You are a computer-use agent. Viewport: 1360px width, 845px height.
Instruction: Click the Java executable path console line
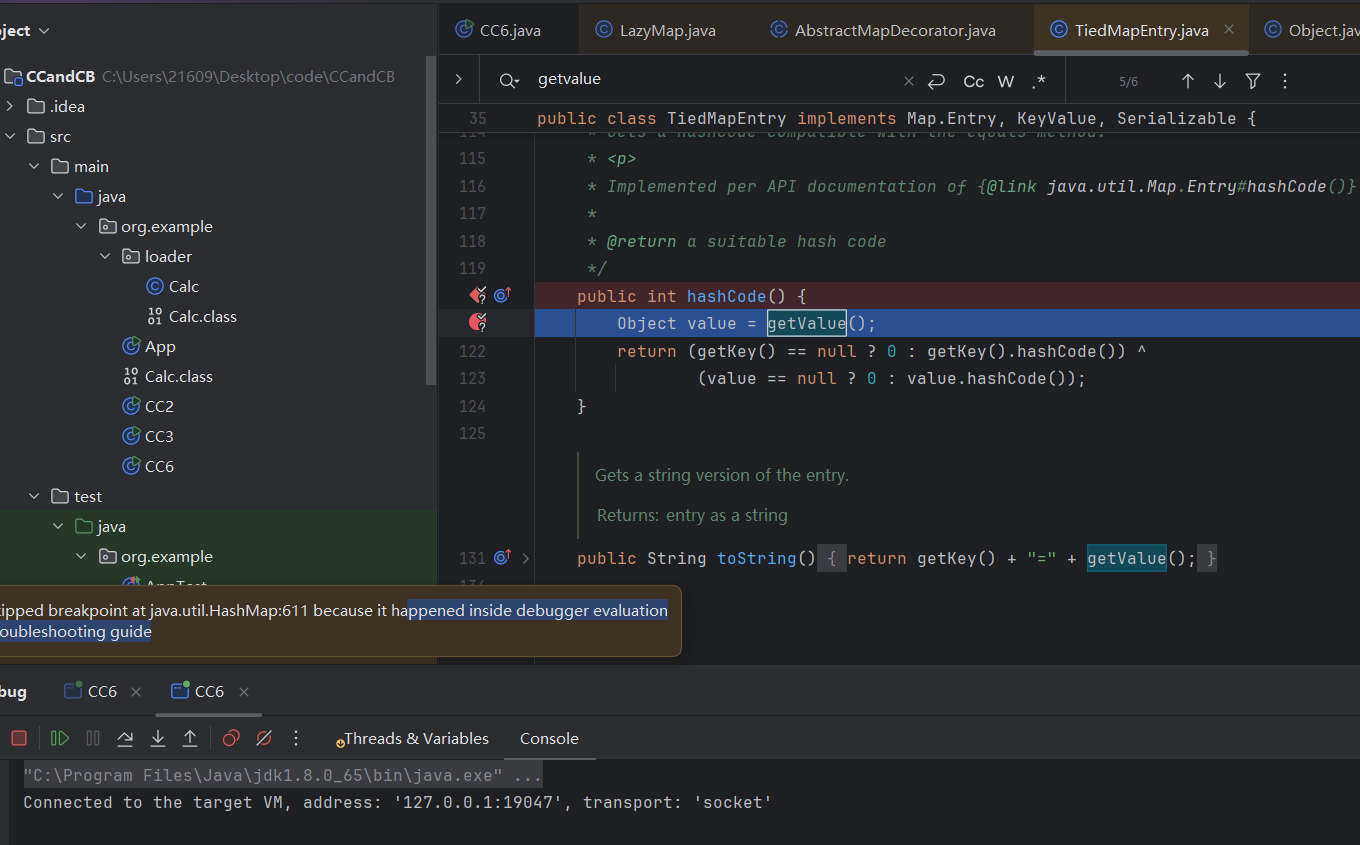[x=283, y=775]
